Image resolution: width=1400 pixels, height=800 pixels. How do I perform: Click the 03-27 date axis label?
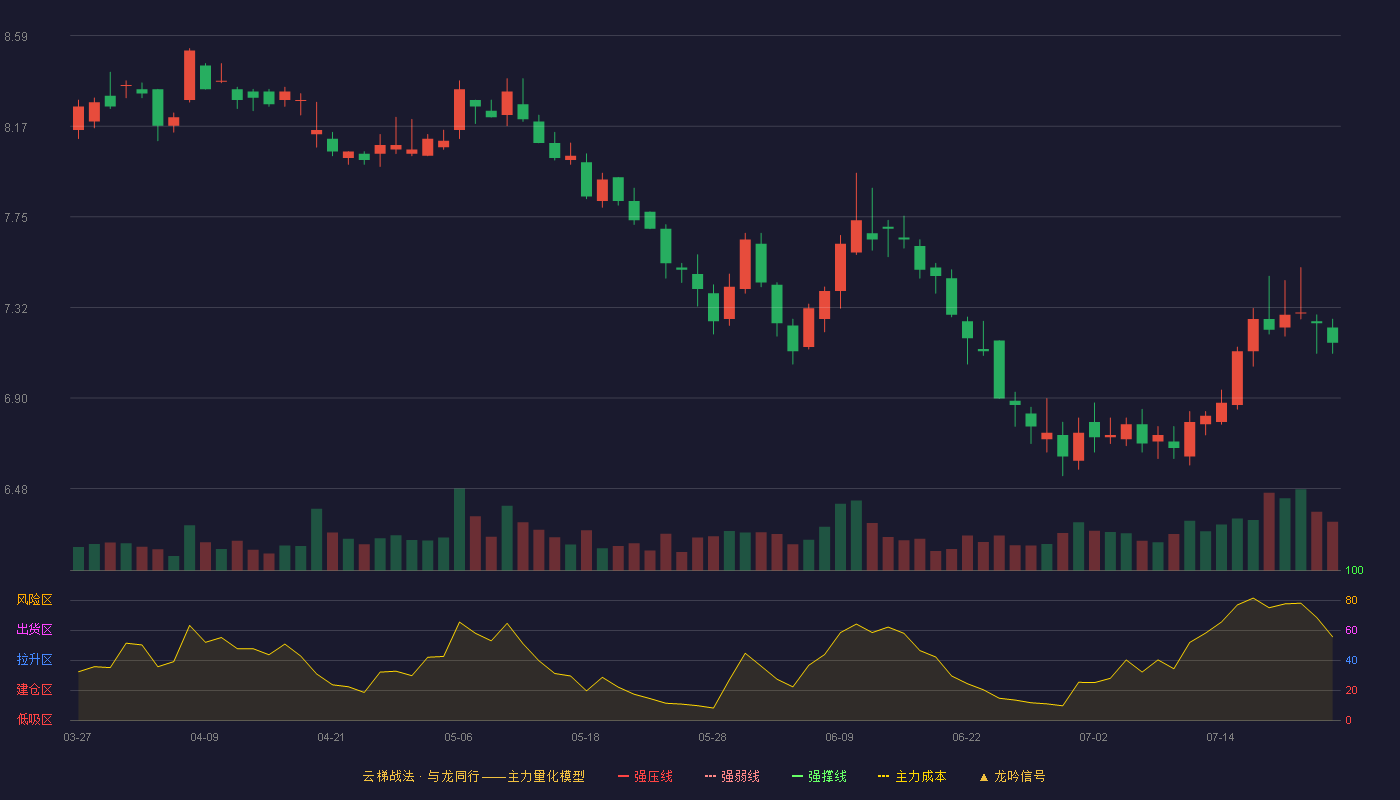click(77, 737)
